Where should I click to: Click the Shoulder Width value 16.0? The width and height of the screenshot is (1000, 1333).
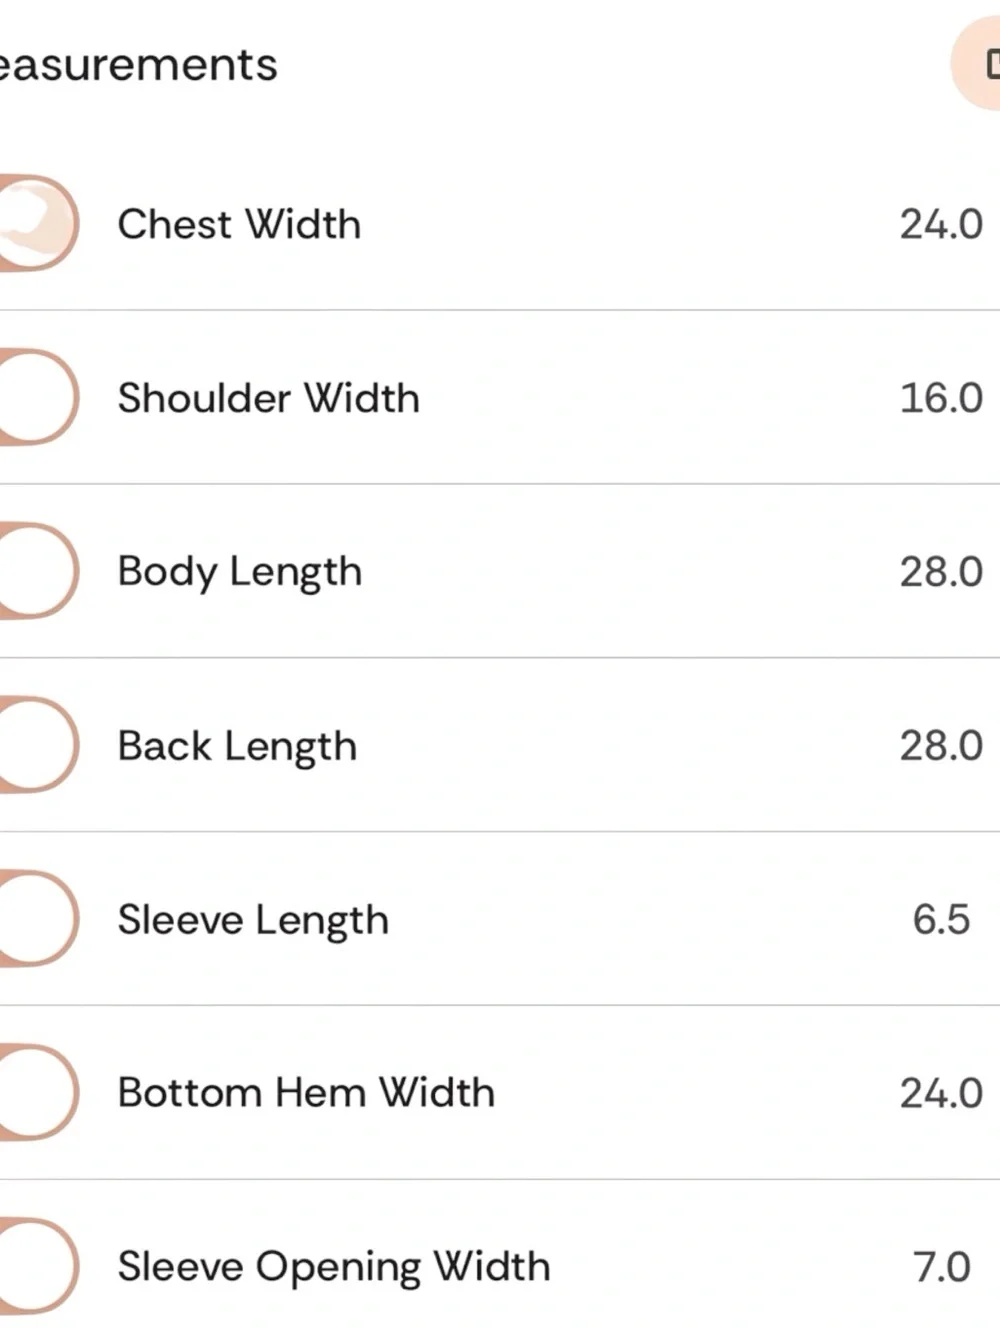(x=941, y=398)
